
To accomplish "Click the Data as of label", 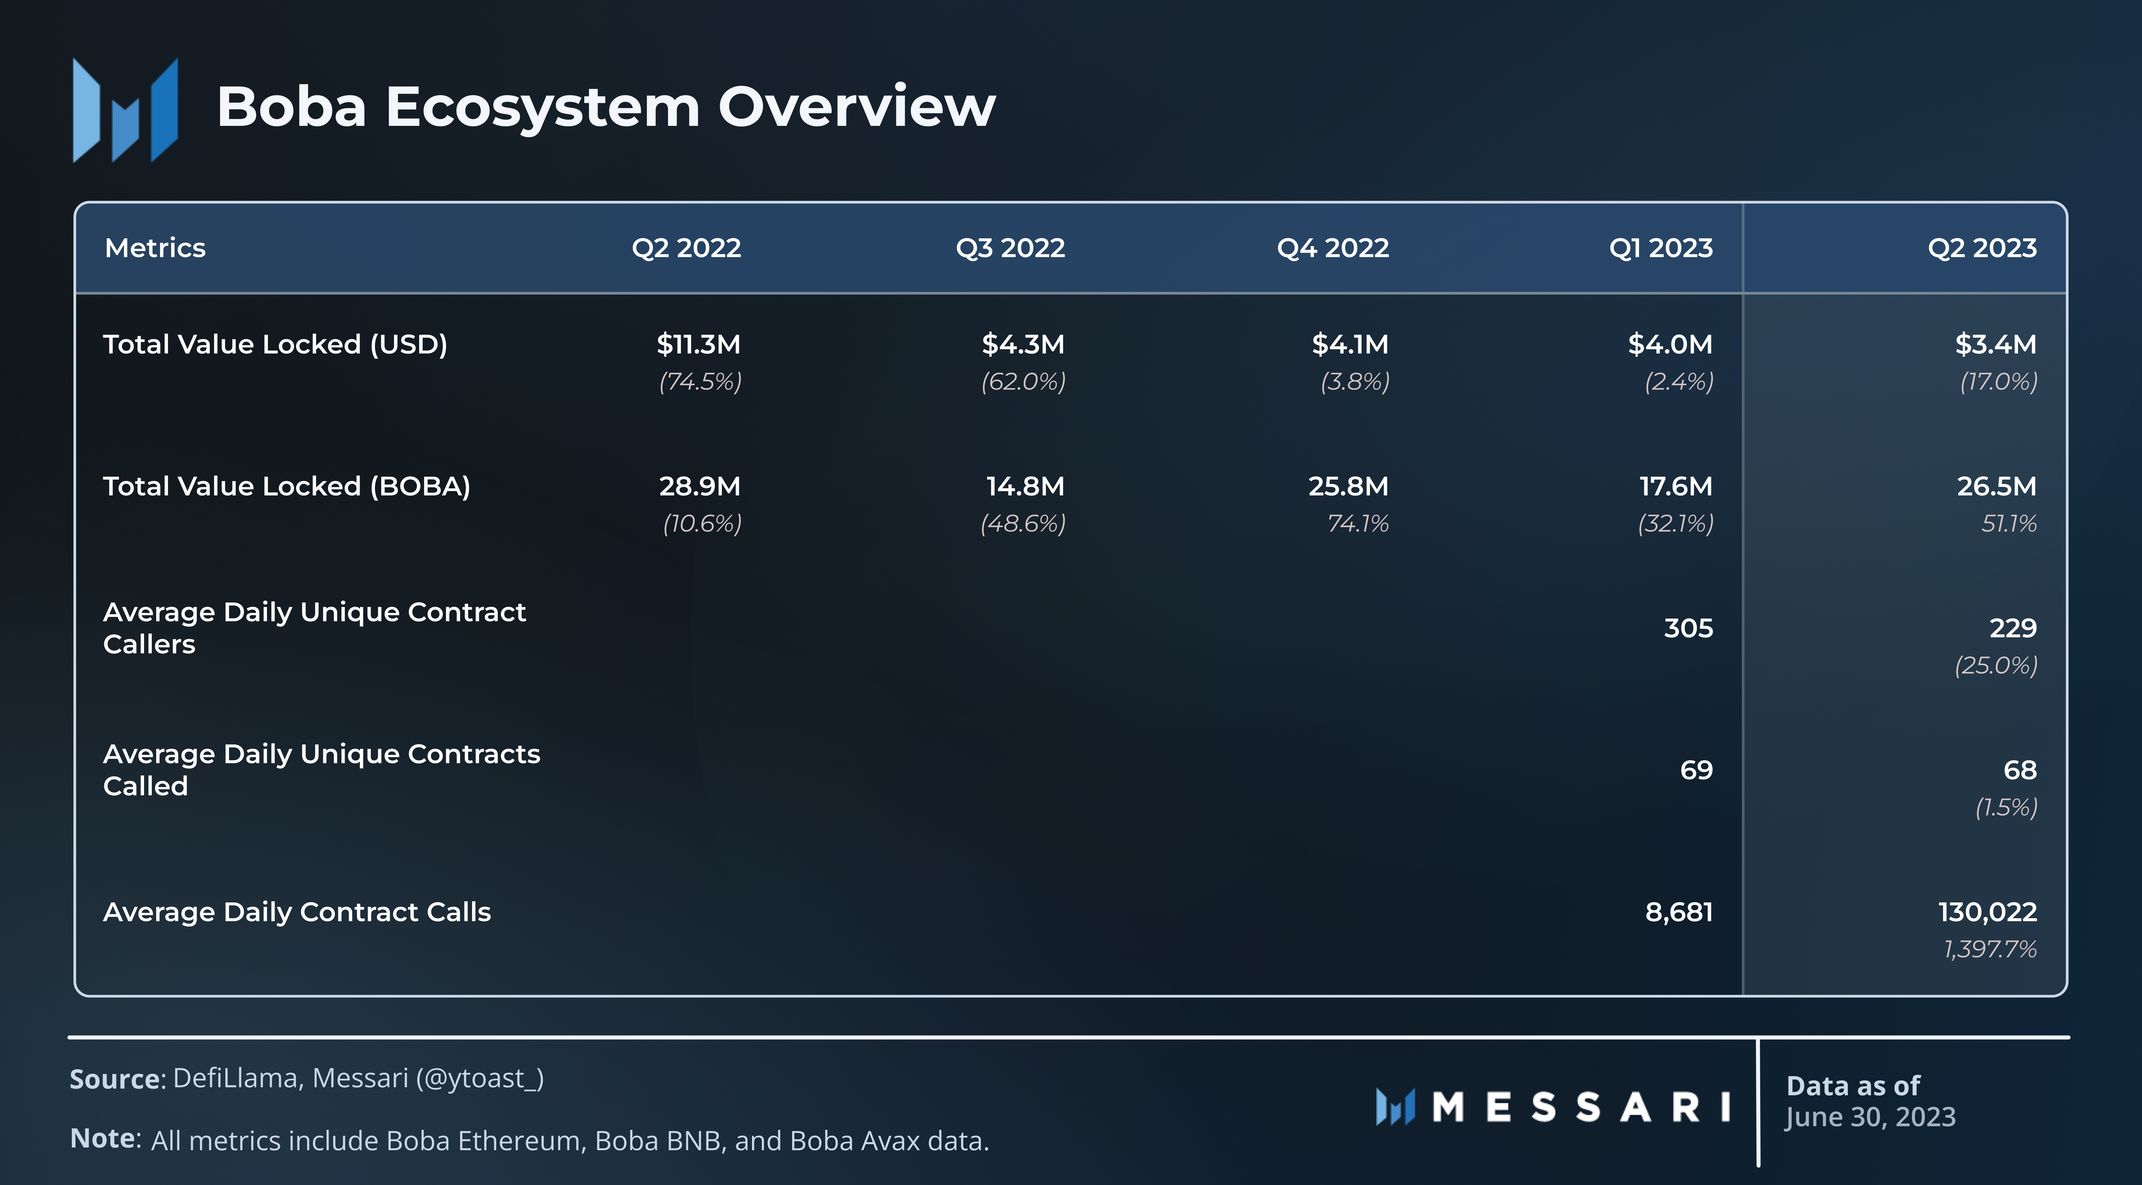I will pyautogui.click(x=1853, y=1086).
